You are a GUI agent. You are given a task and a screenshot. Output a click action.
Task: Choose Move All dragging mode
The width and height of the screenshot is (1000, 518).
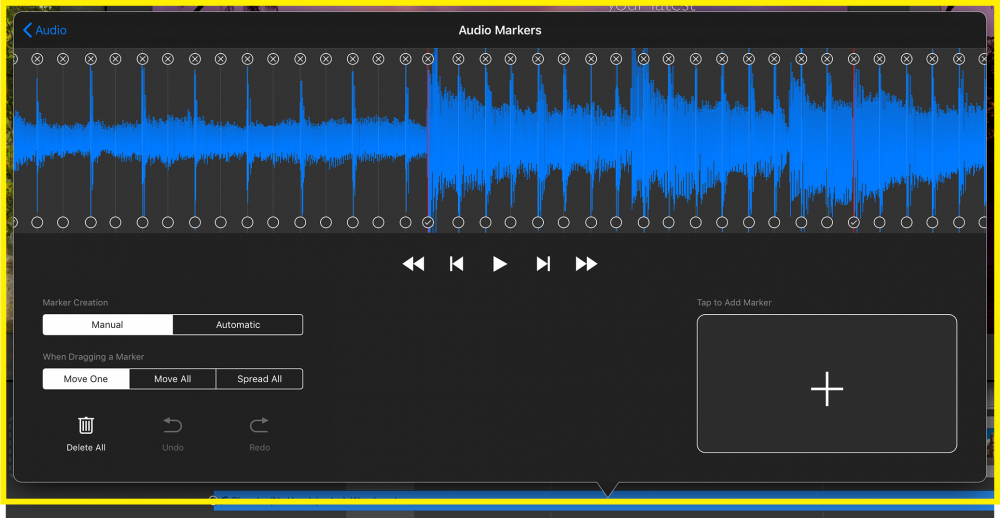click(173, 379)
